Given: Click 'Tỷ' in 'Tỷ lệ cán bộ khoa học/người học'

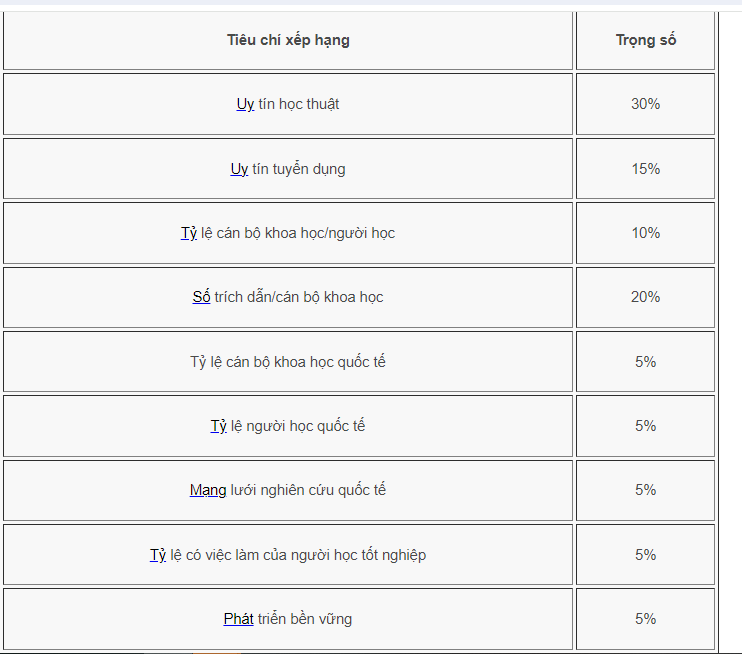Looking at the screenshot, I should coord(189,233).
